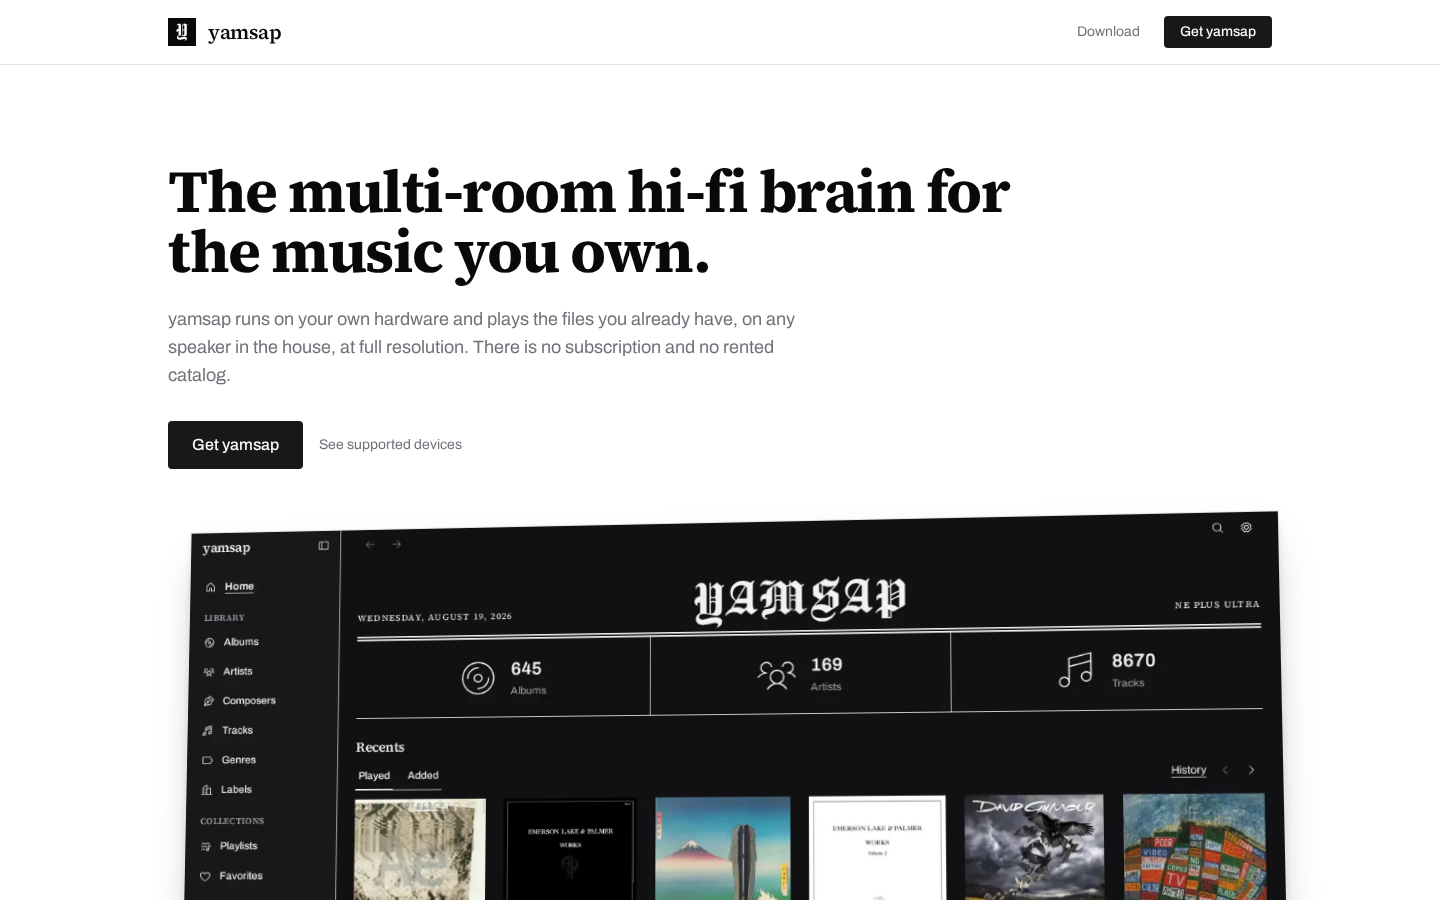Go back with the left arrow icon

coord(370,545)
